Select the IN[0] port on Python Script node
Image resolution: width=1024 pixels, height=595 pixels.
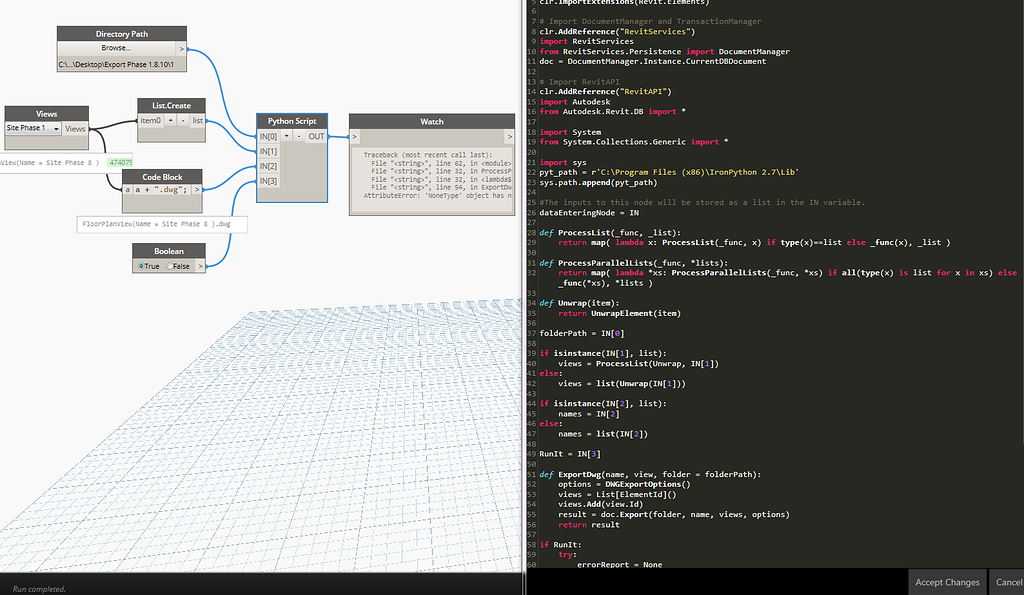coord(268,136)
